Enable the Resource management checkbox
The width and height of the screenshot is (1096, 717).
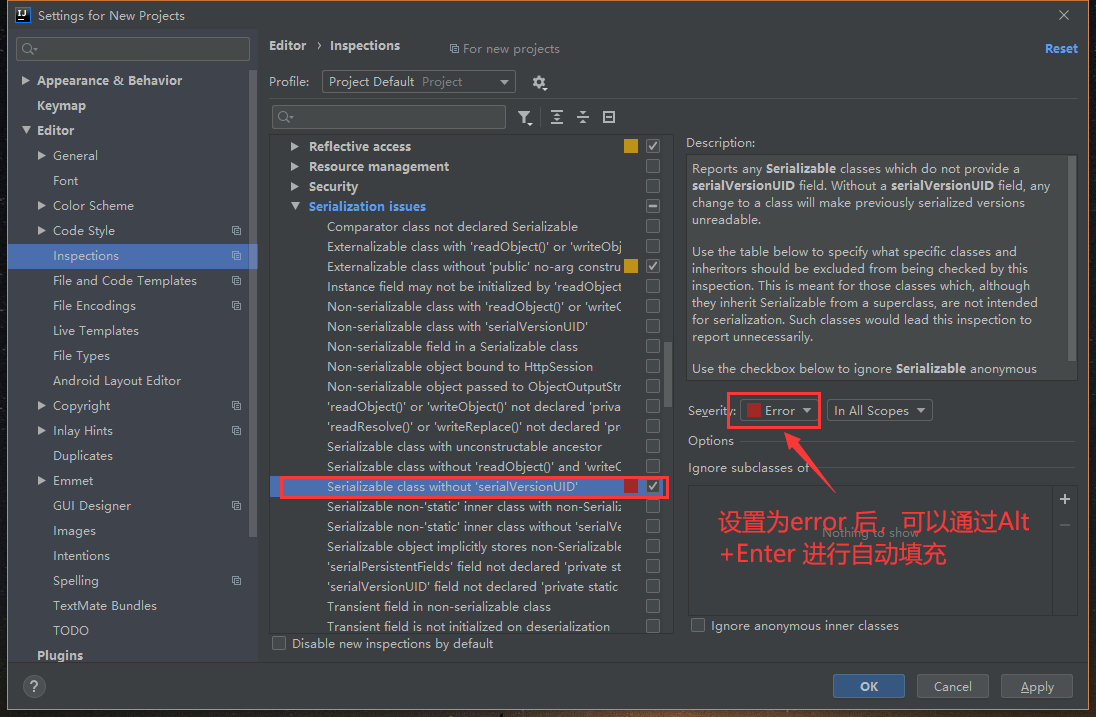click(x=653, y=166)
